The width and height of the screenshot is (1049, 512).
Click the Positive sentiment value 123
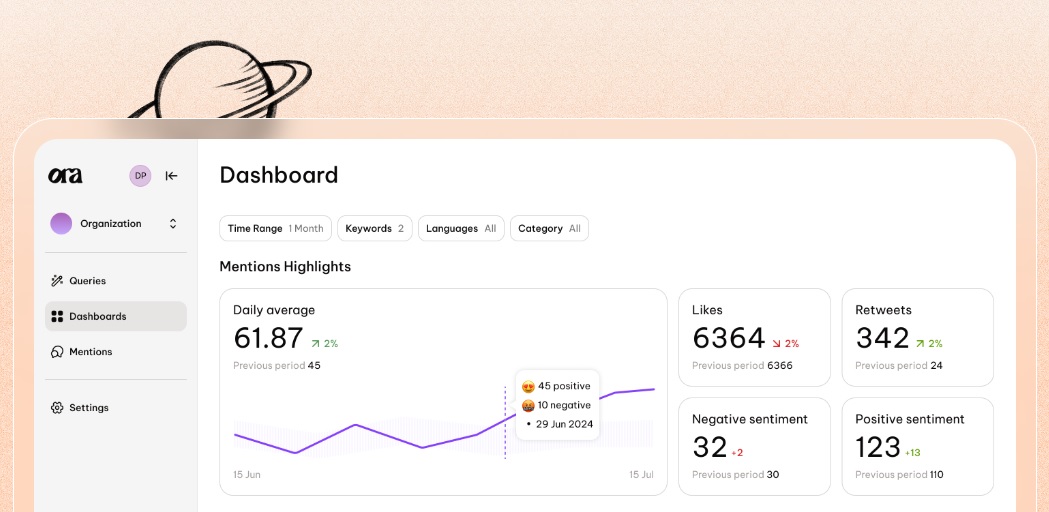(878, 447)
